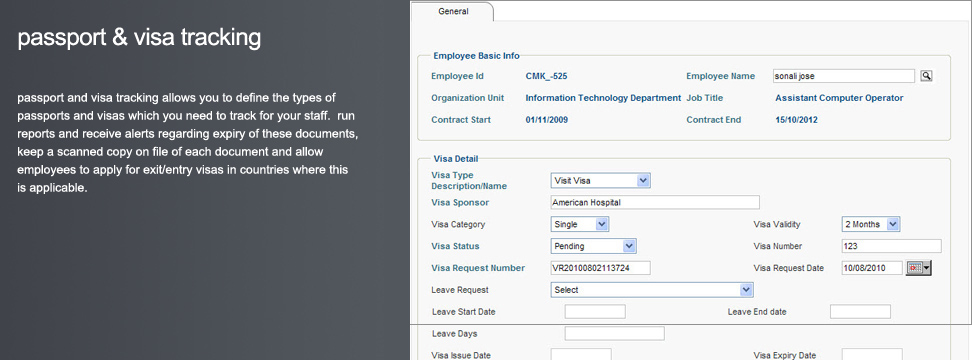Click the Visa Request Date field
Screen dimensions: 972x360
click(x=872, y=268)
